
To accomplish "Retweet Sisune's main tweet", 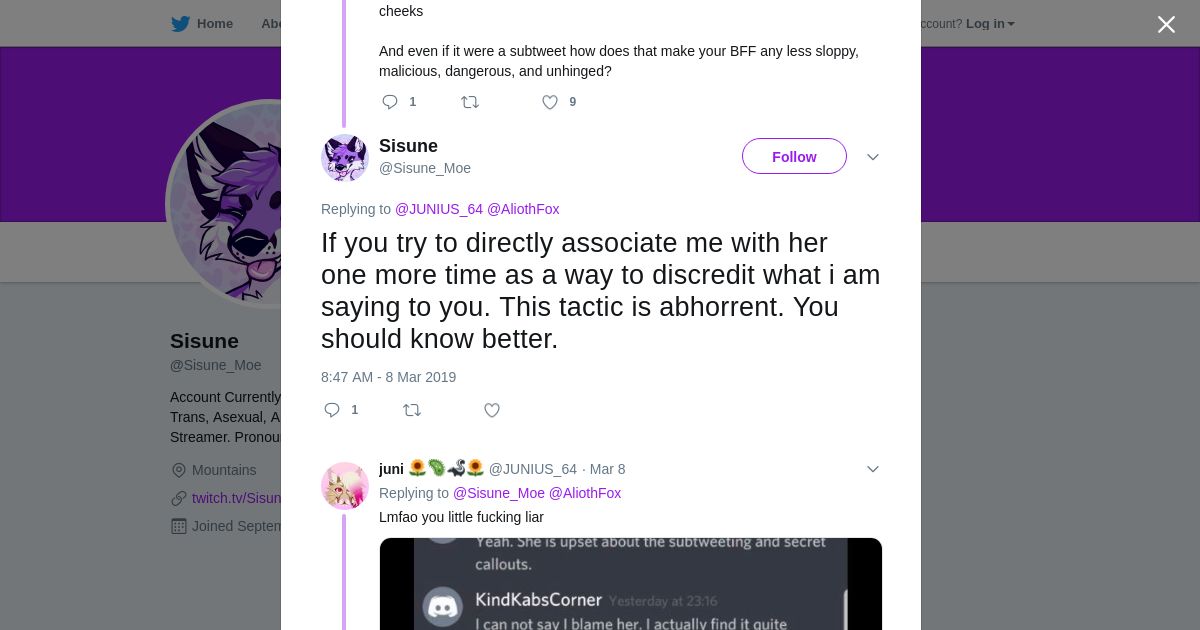I will [412, 410].
